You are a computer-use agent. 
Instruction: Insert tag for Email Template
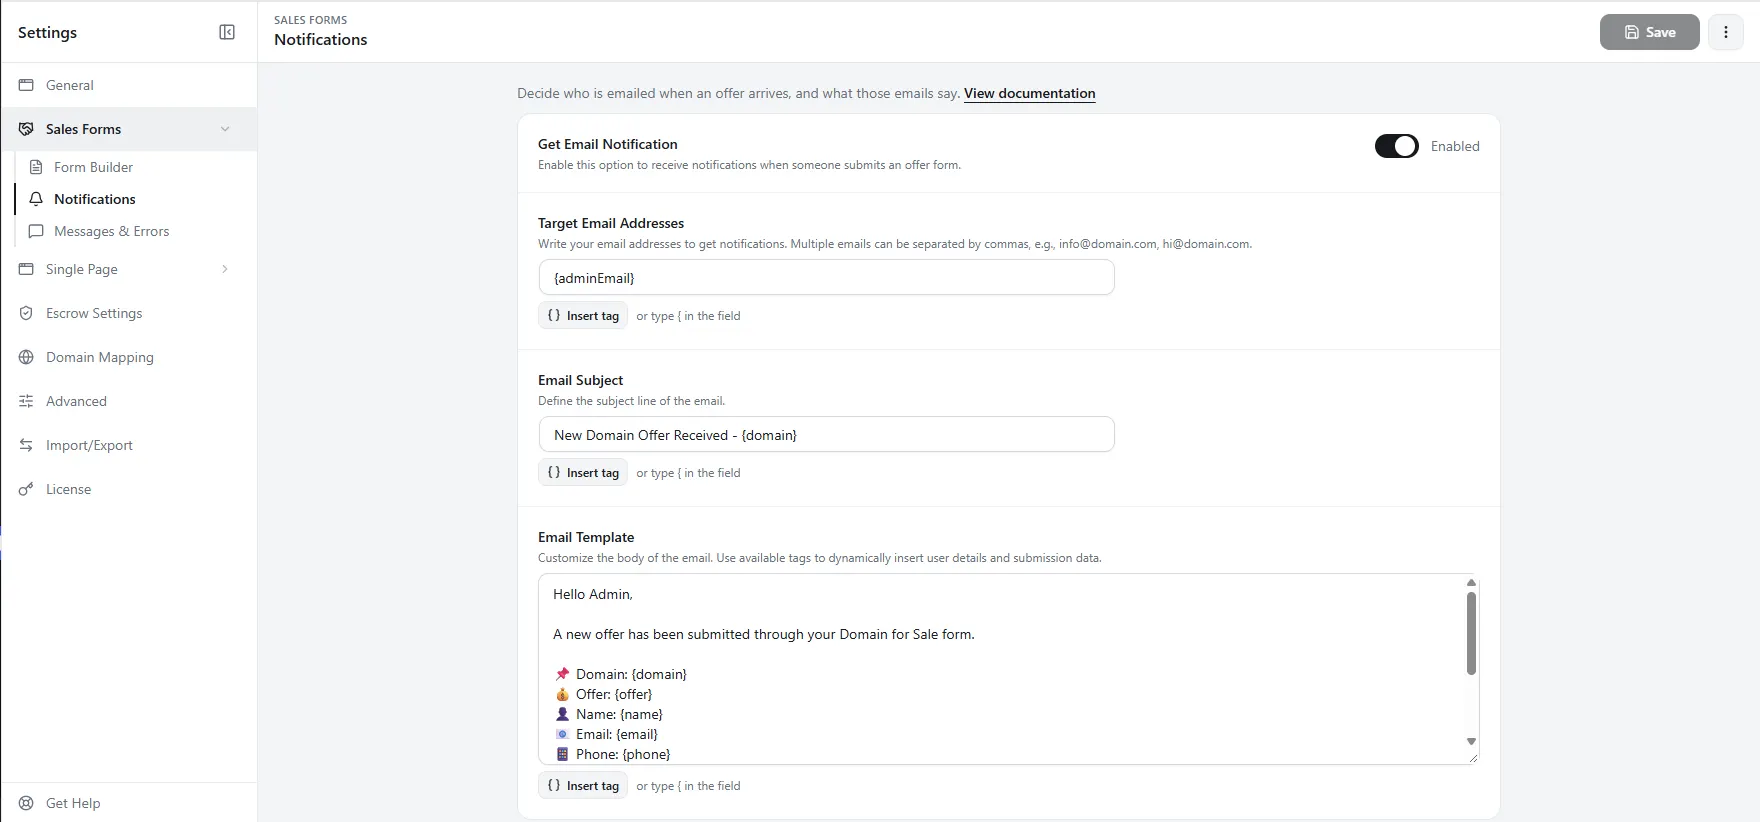pos(583,786)
